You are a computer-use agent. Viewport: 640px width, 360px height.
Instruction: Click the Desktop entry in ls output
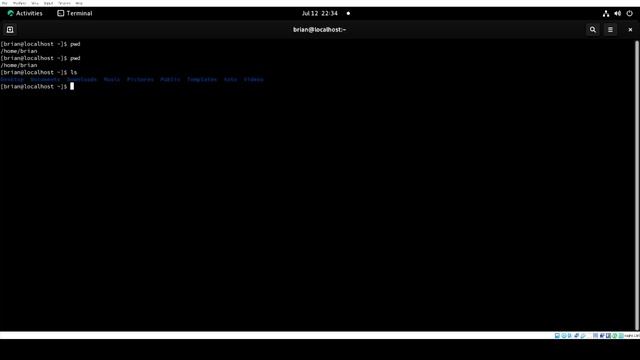pyautogui.click(x=12, y=79)
